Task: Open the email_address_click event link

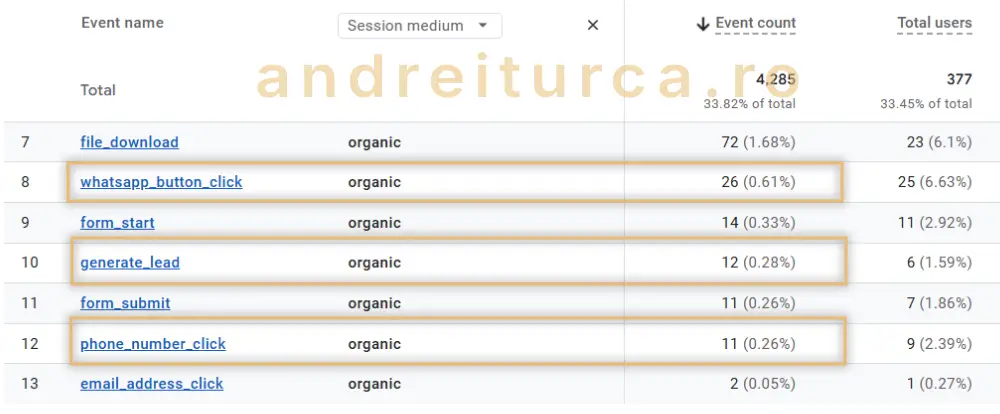Action: (152, 384)
